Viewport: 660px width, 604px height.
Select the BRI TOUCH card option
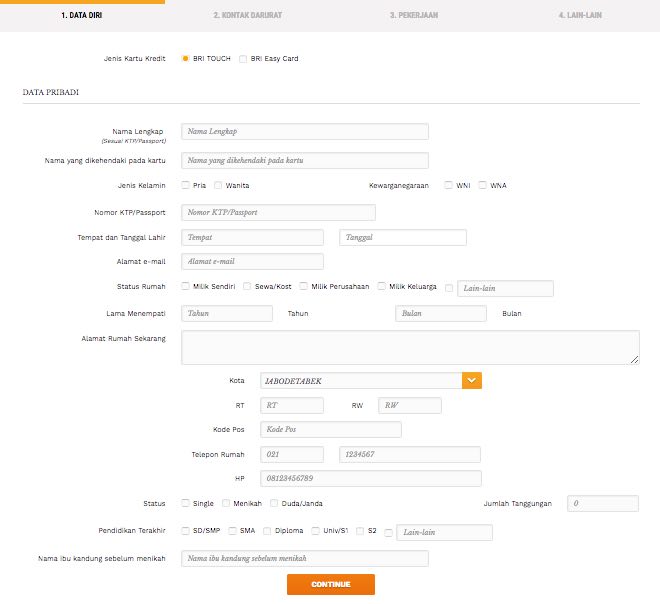185,59
